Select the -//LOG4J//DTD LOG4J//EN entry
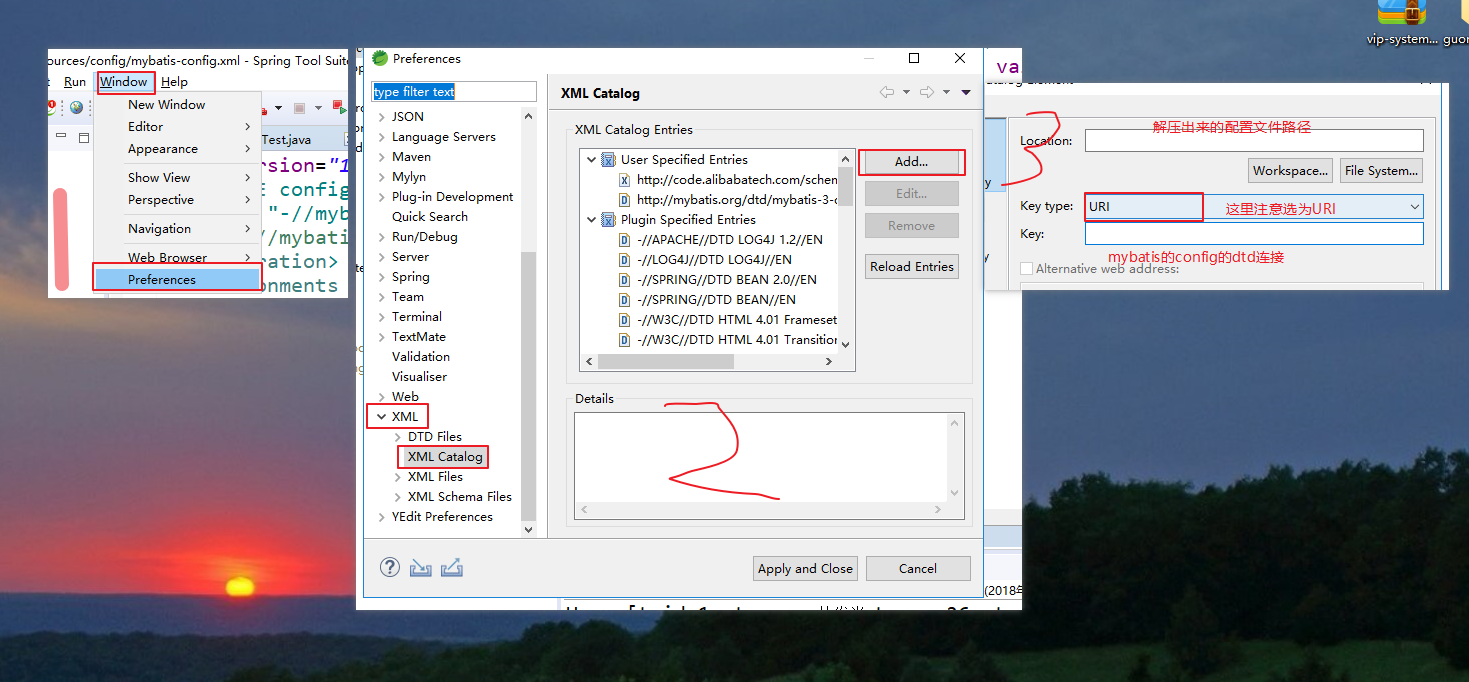The image size is (1469, 682). (x=714, y=260)
